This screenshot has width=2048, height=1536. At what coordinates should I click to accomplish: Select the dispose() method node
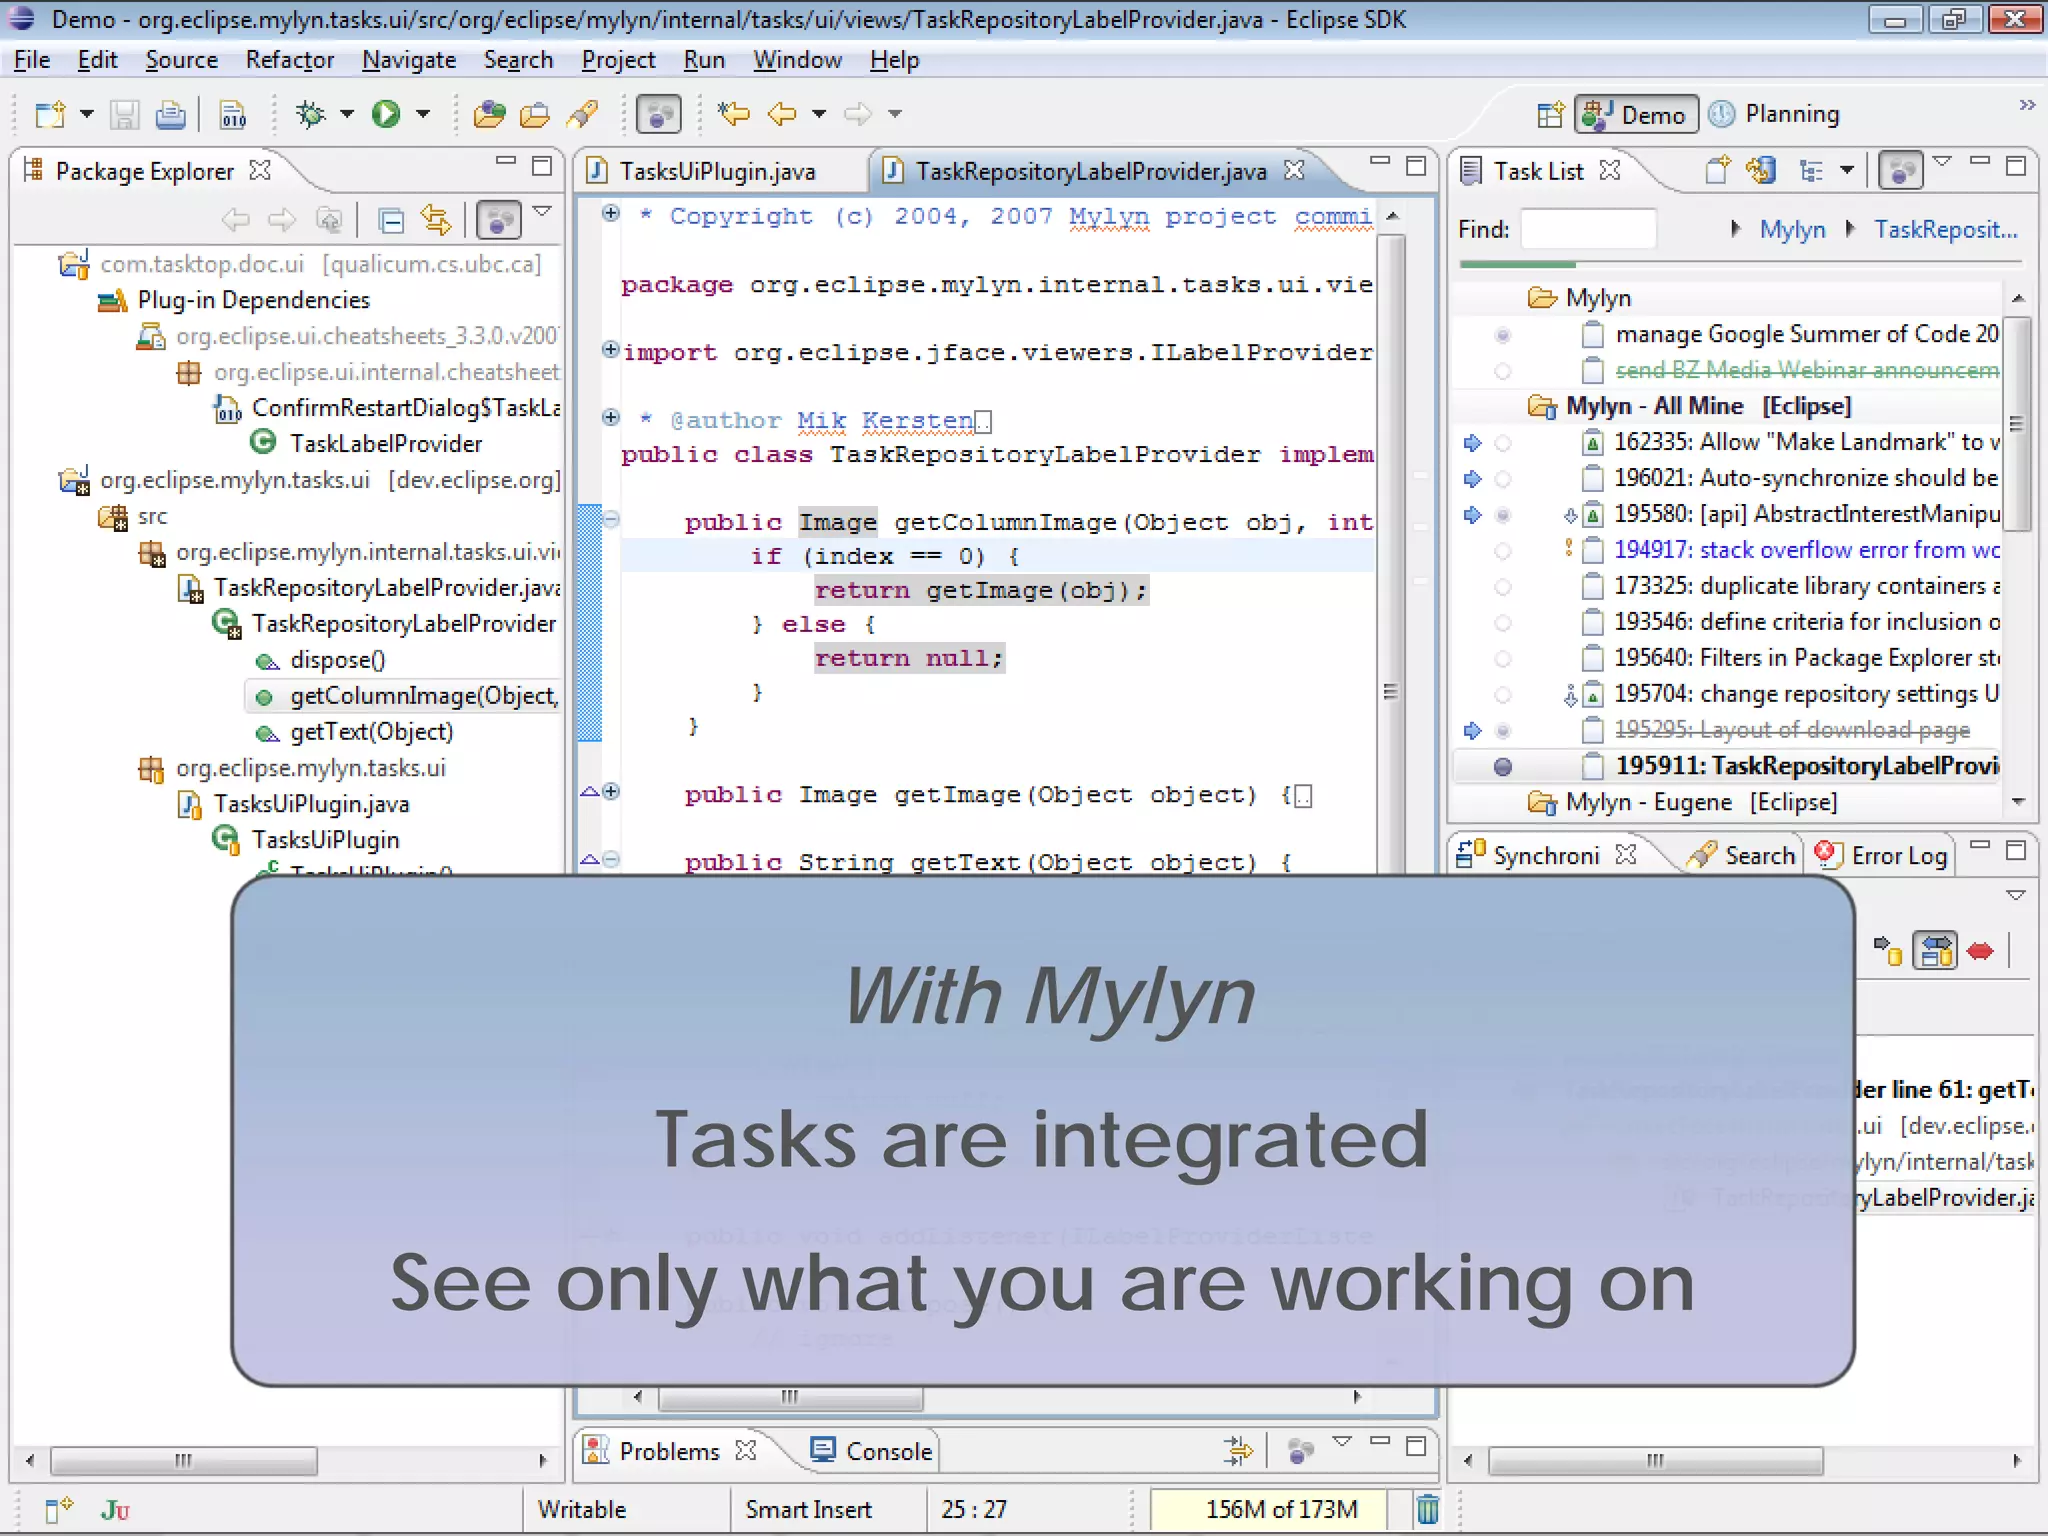[337, 660]
